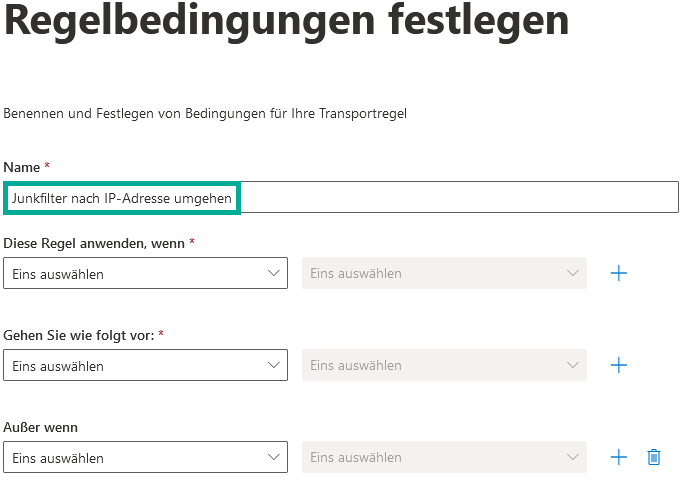The height and width of the screenshot is (481, 681).
Task: Click the 'Außer wenn' section label
Action: pyautogui.click(x=41, y=427)
